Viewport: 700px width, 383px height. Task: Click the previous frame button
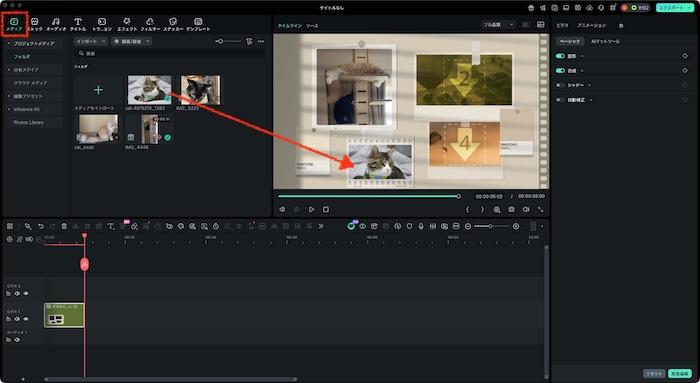(282, 209)
